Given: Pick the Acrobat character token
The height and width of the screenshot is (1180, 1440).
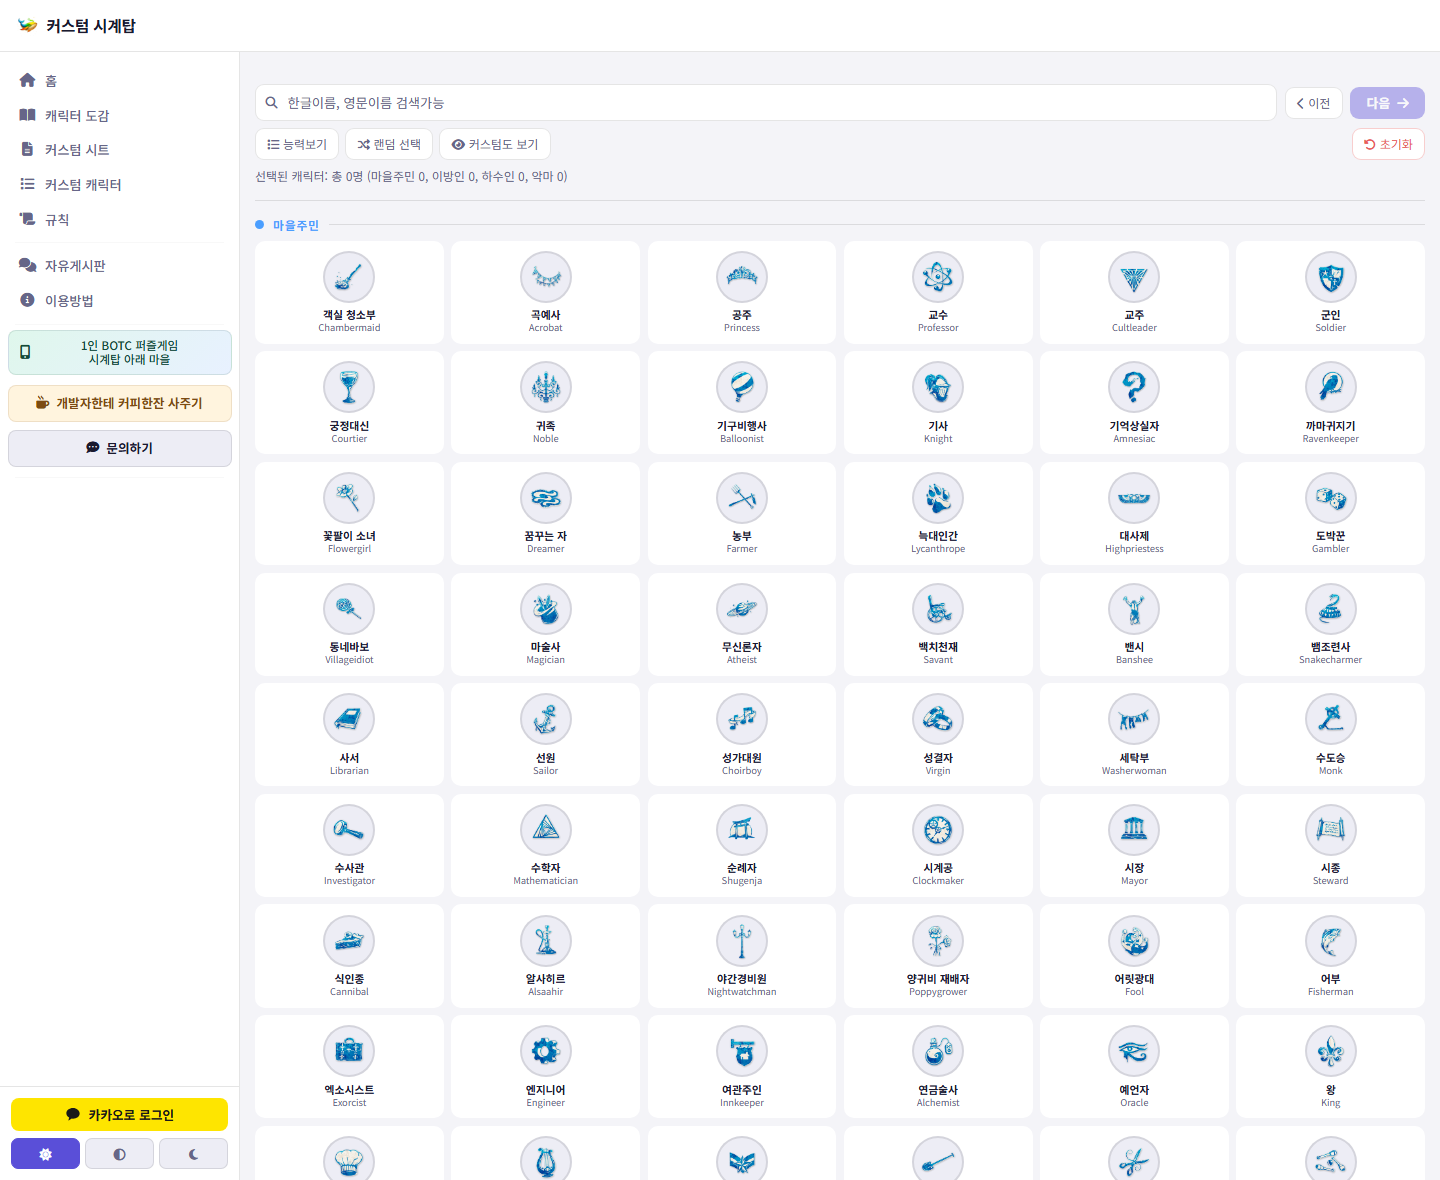Looking at the screenshot, I should pos(546,277).
